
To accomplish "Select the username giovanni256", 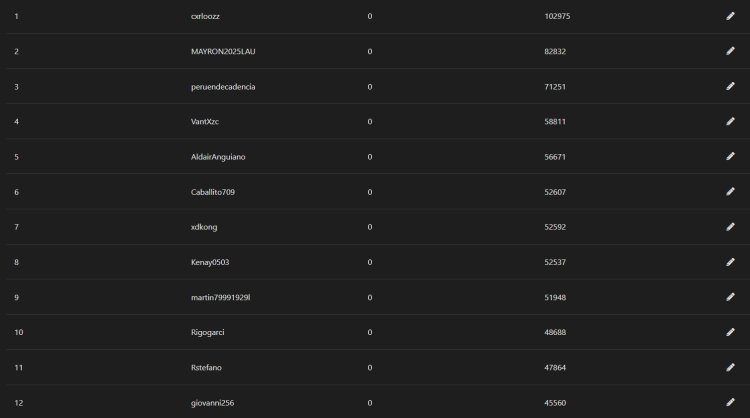I will tap(212, 403).
